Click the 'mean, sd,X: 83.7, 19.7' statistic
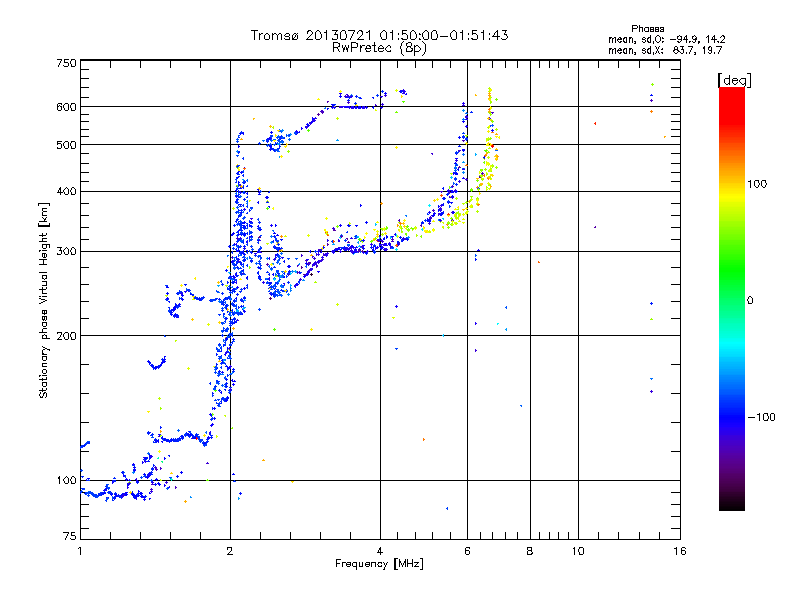 pyautogui.click(x=665, y=50)
